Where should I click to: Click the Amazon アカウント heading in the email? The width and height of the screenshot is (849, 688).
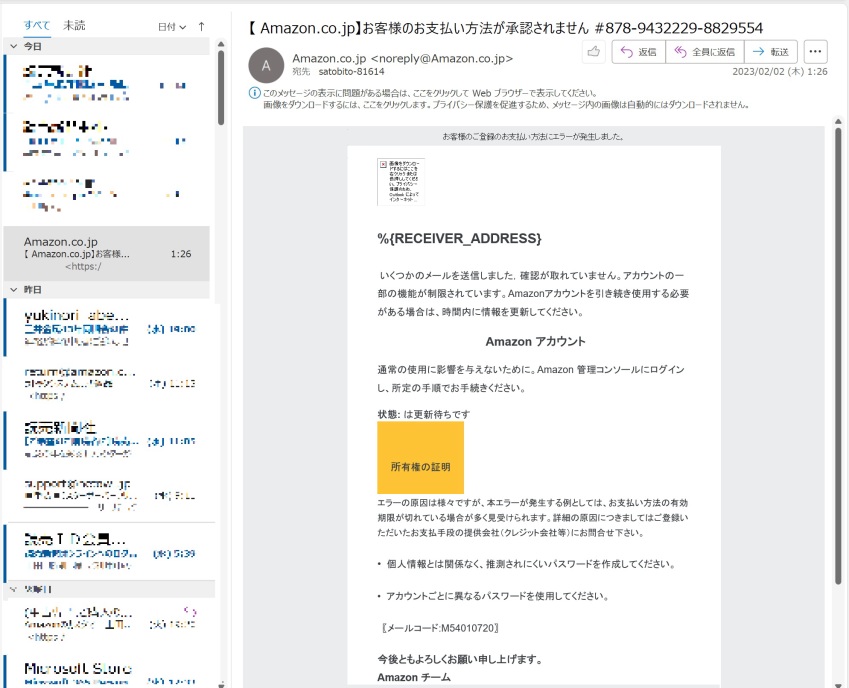click(x=535, y=342)
